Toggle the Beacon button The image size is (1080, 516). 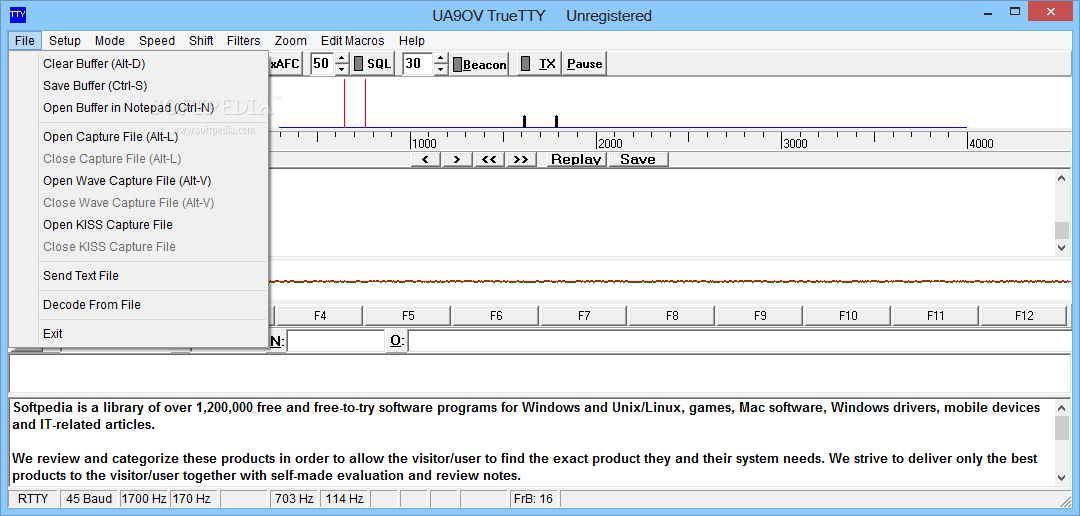coord(480,64)
